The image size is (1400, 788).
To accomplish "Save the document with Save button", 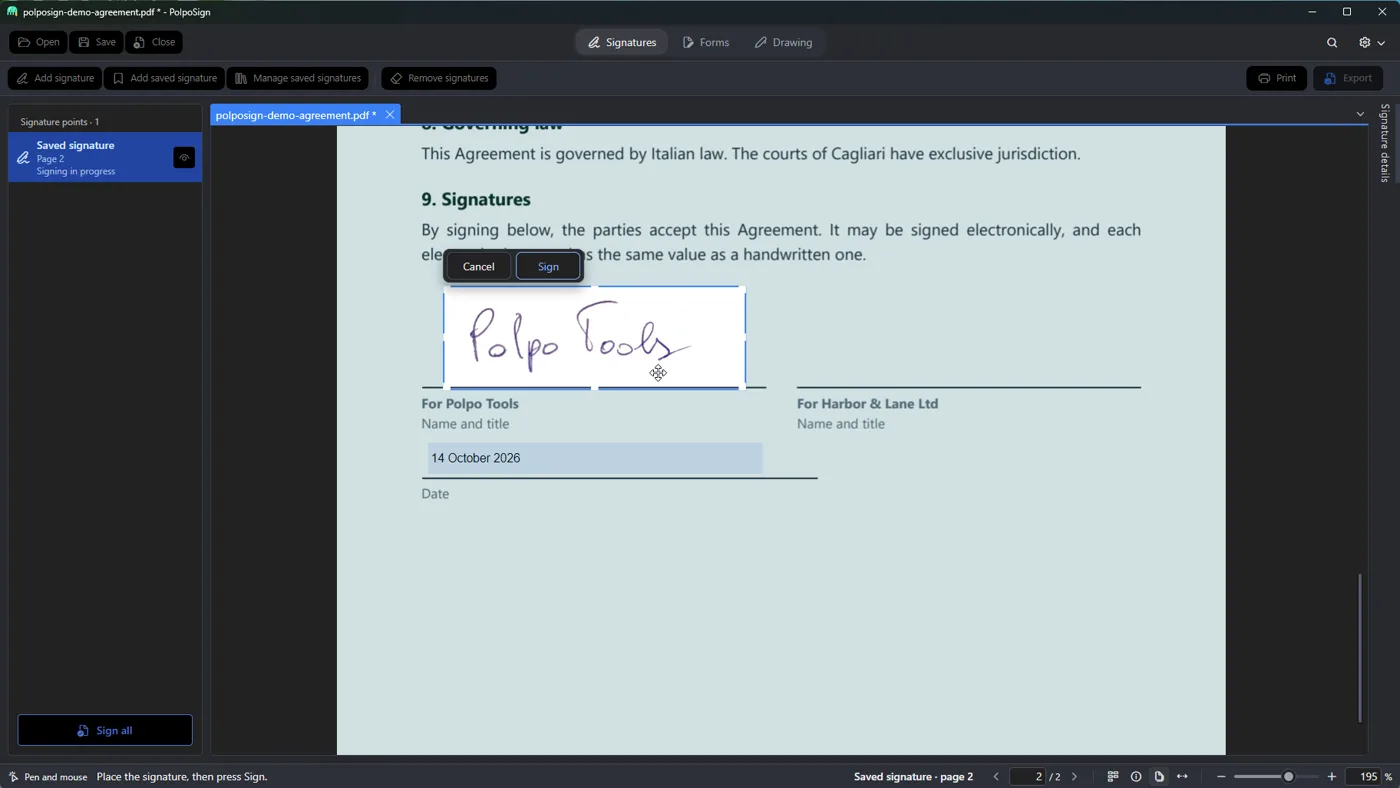I will coord(97,42).
